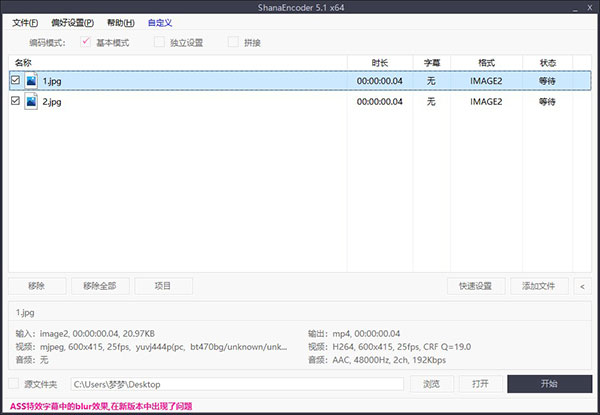Click the 打开 button
This screenshot has height=415, width=600.
pyautogui.click(x=481, y=384)
